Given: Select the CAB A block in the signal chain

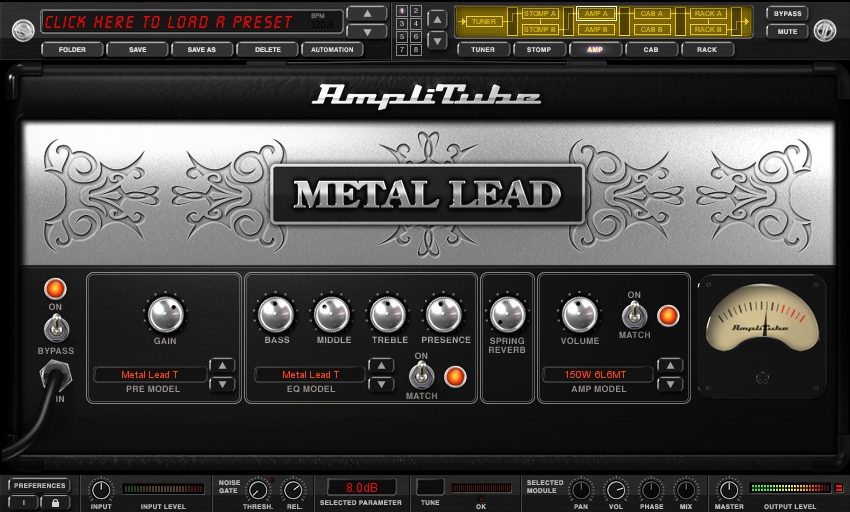Looking at the screenshot, I should [x=652, y=14].
